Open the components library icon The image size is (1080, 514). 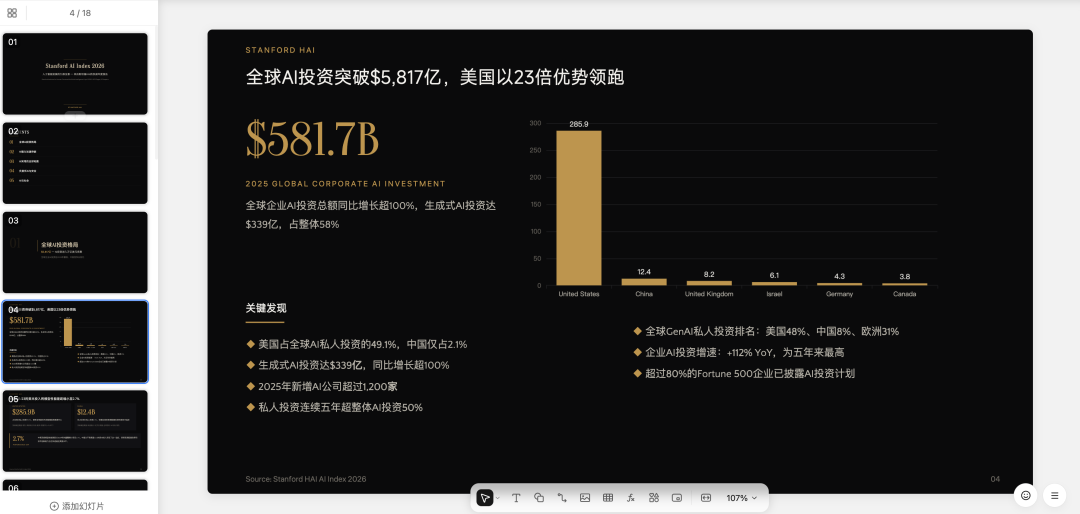tap(654, 498)
